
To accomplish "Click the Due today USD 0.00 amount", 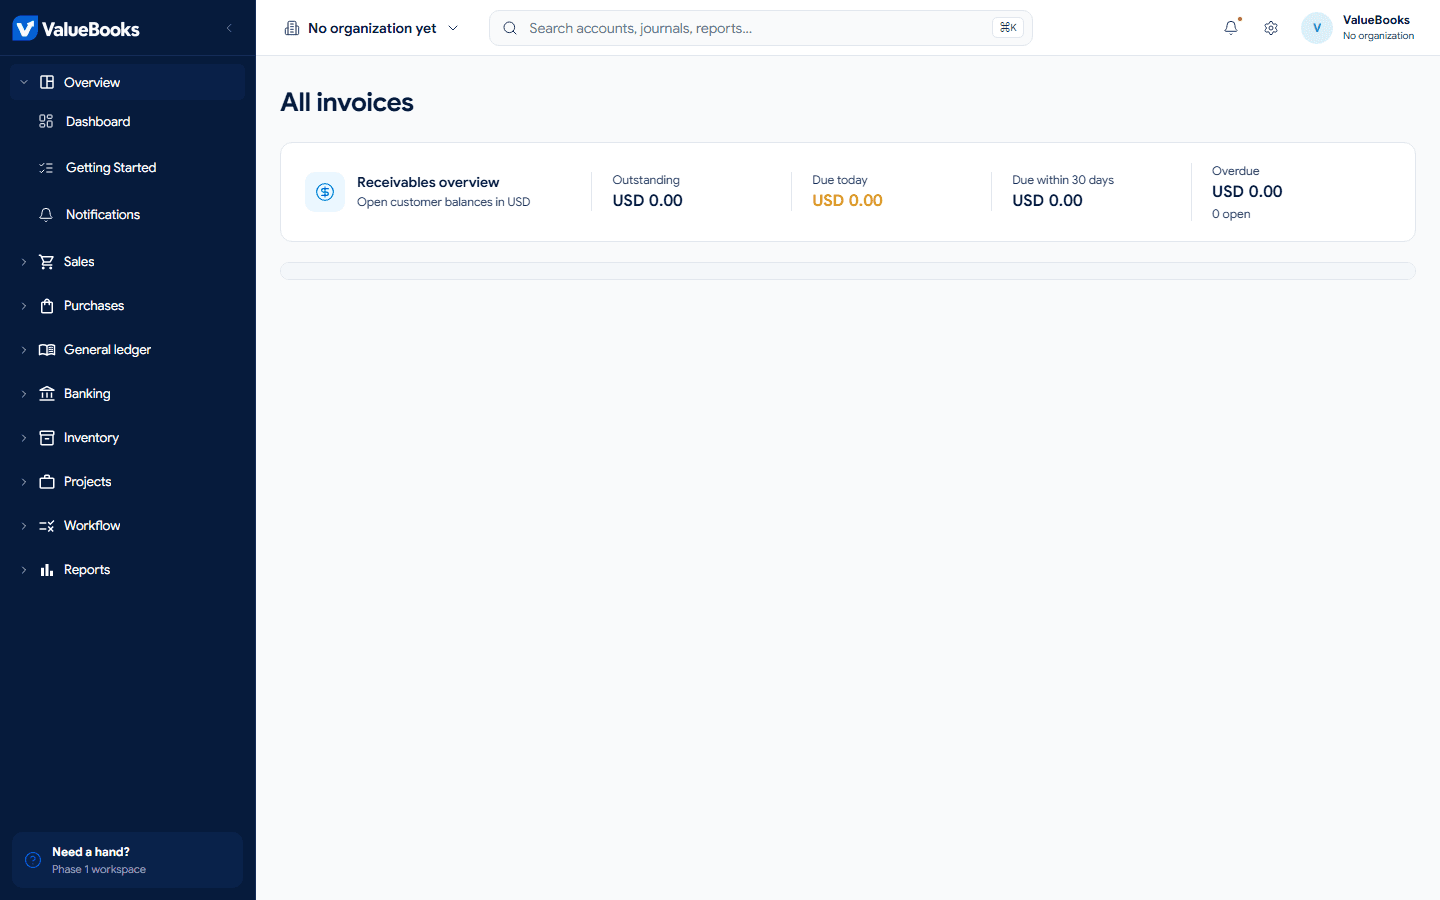I will pos(847,201).
